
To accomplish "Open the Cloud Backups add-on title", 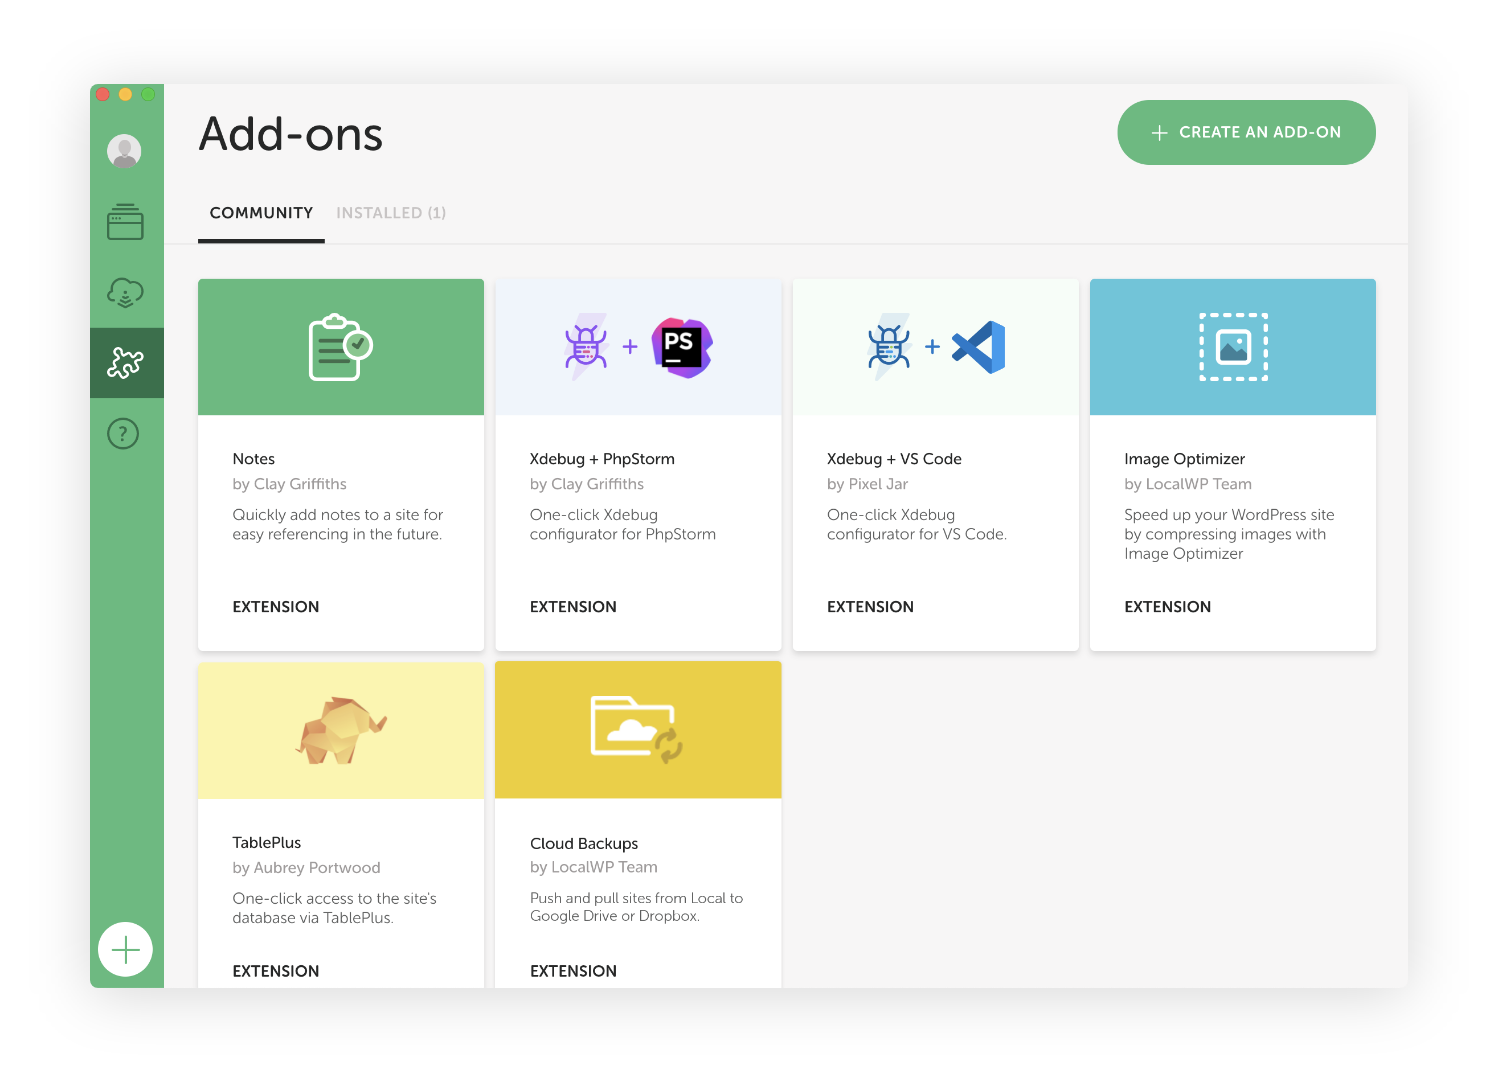I will [584, 844].
